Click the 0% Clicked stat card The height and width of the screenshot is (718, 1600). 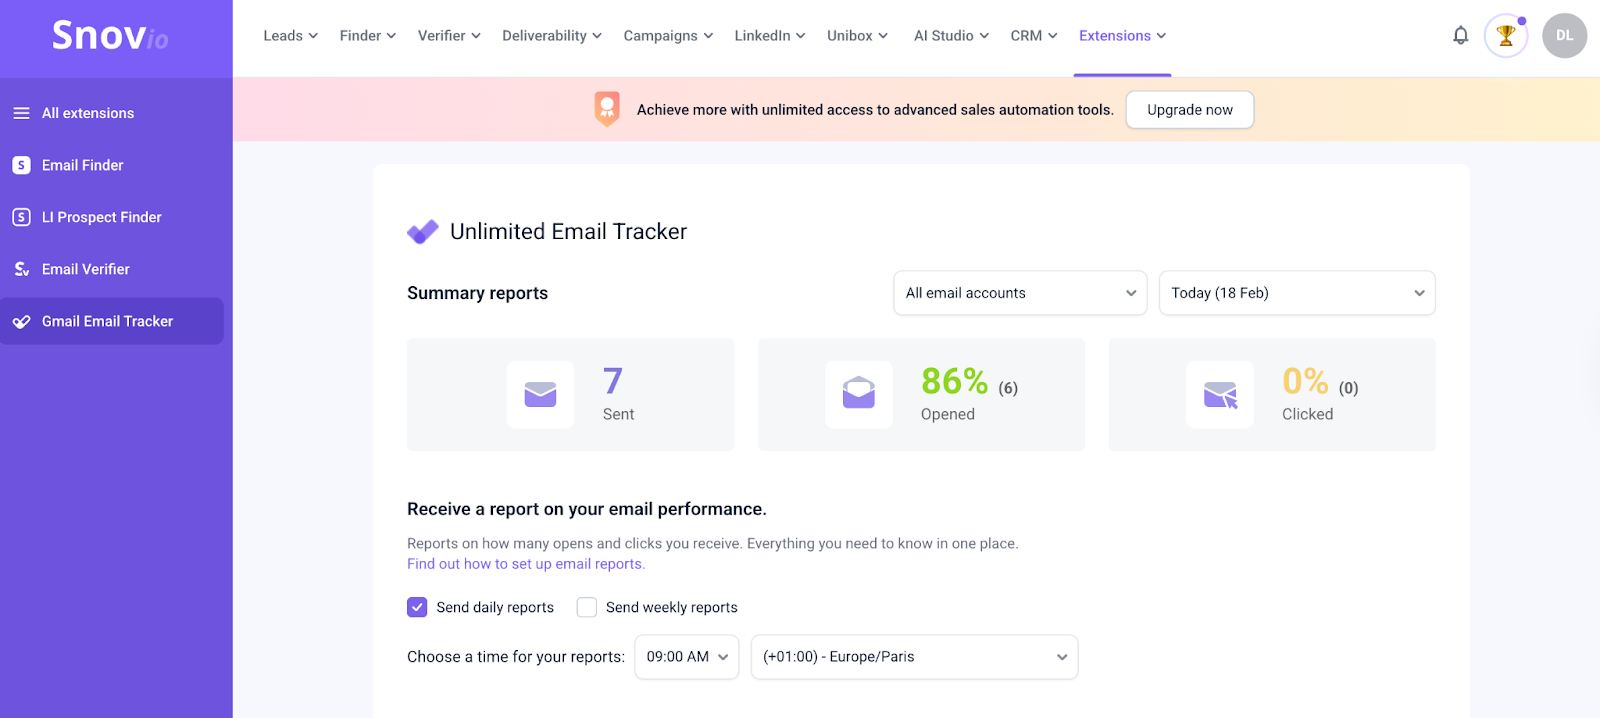(x=1272, y=394)
